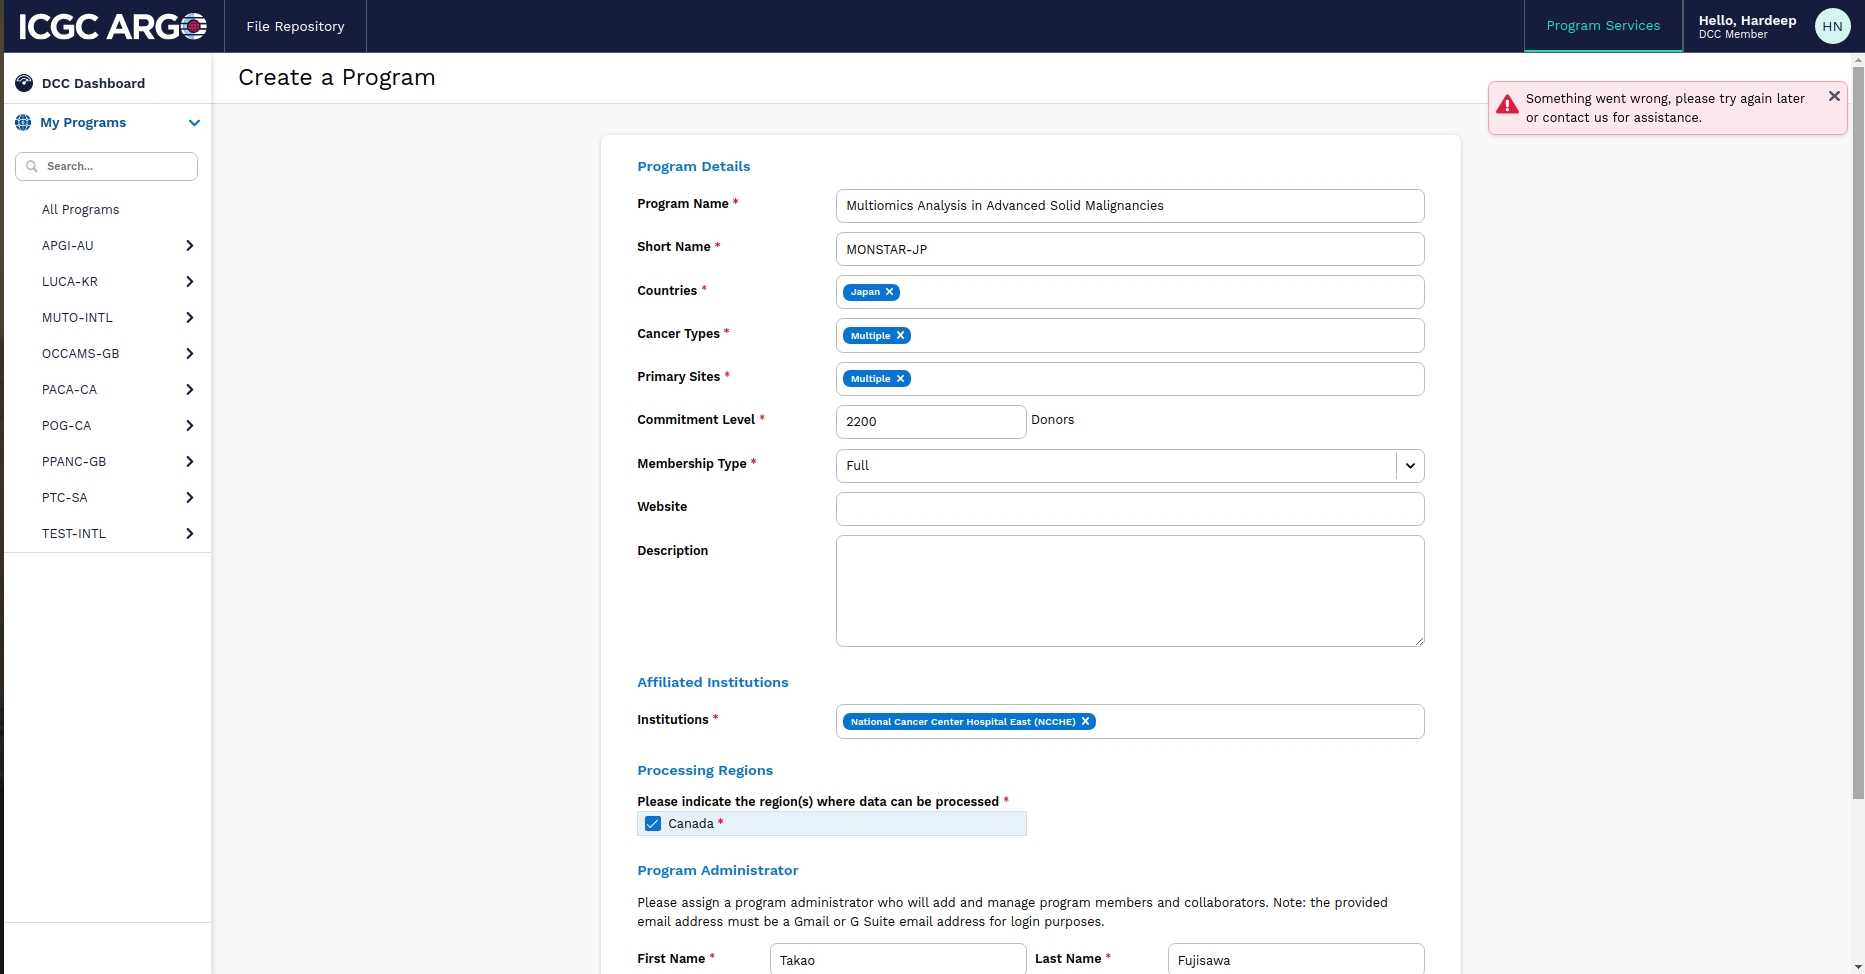Screen dimensions: 1865x974
Task: Open the DCC Dashboard via its globe icon
Action: (x=24, y=83)
